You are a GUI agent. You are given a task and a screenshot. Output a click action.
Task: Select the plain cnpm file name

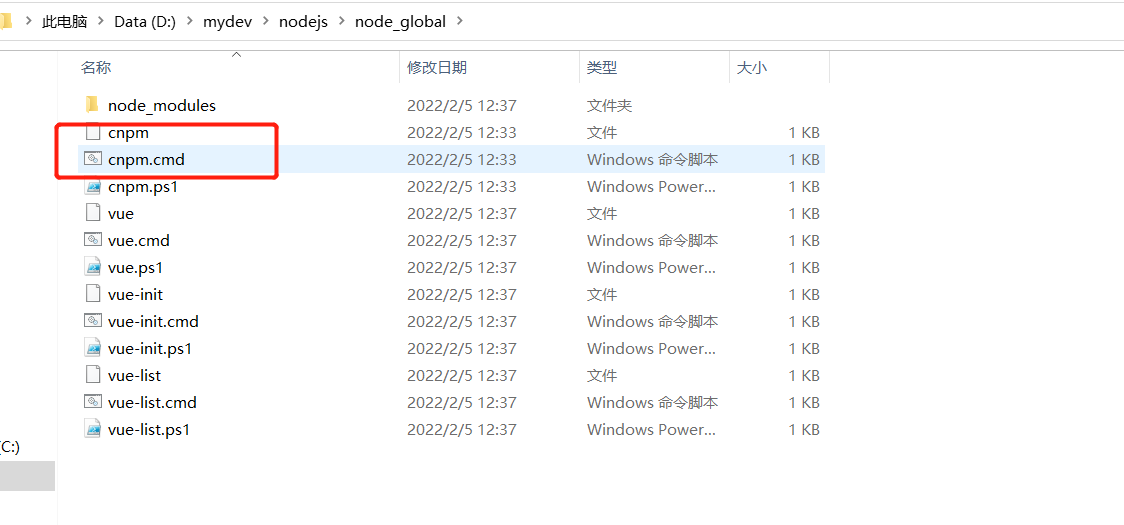(128, 132)
